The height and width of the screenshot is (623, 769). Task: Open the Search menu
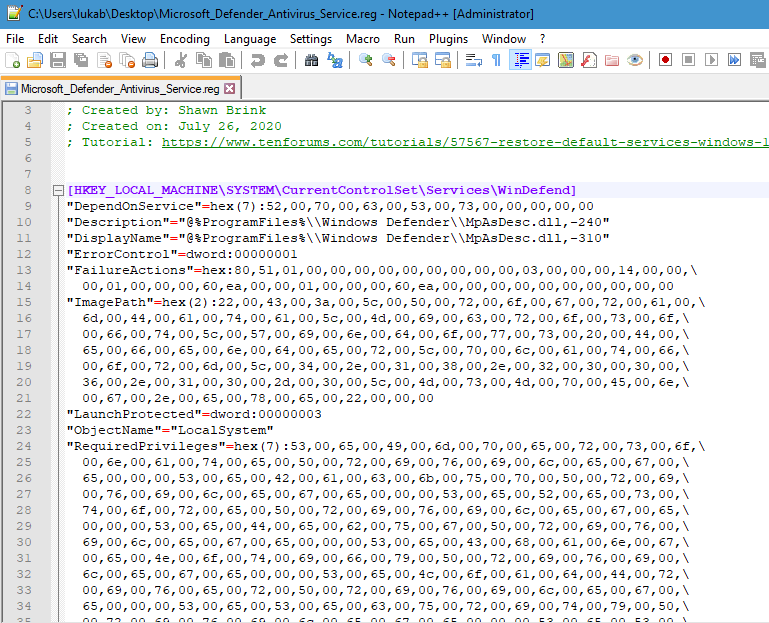coord(89,39)
